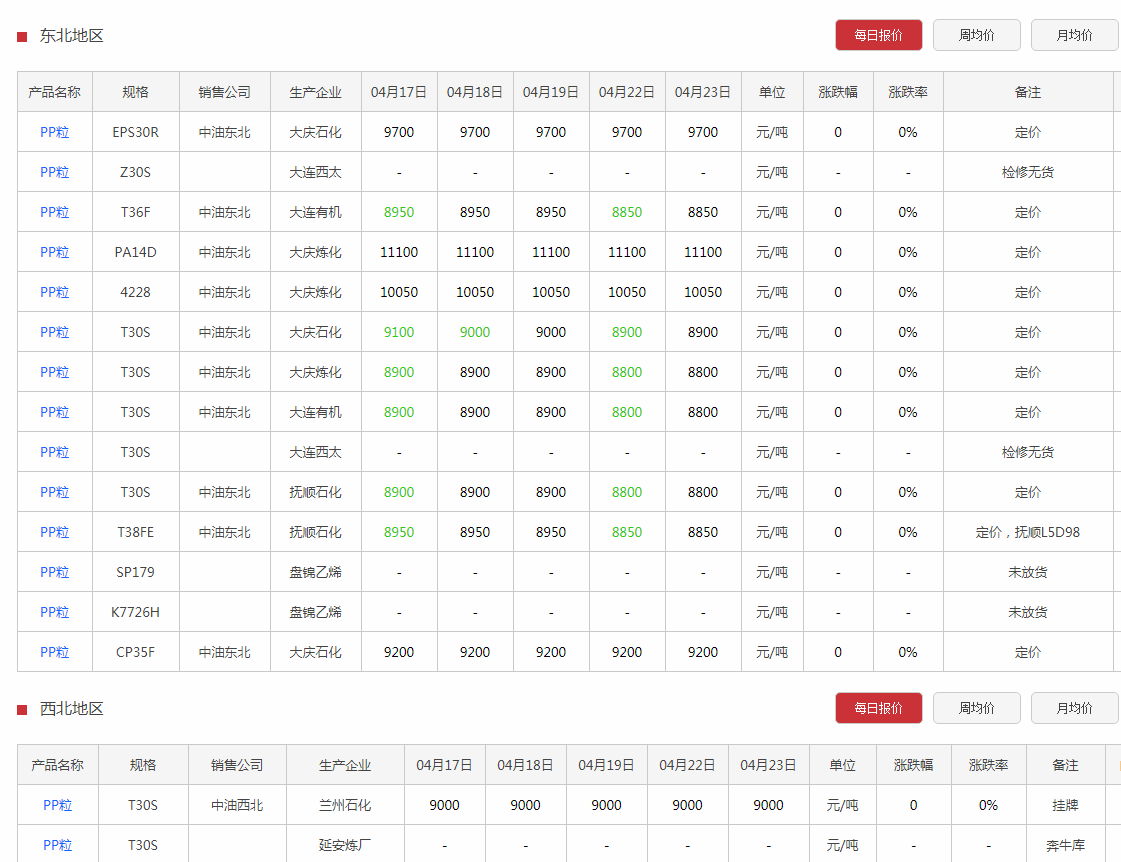Click 未放货 remark in SP179 row
The image size is (1121, 862).
1027,573
